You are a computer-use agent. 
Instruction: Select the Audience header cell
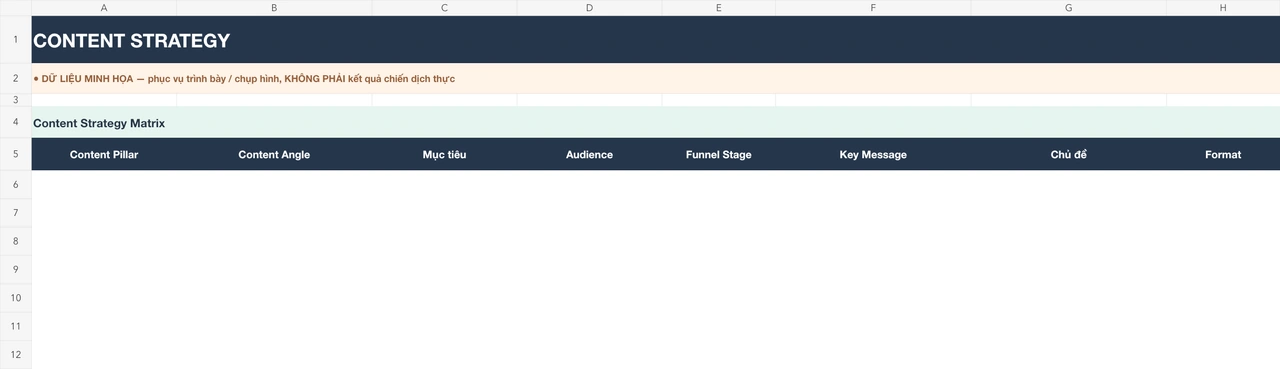pyautogui.click(x=589, y=154)
